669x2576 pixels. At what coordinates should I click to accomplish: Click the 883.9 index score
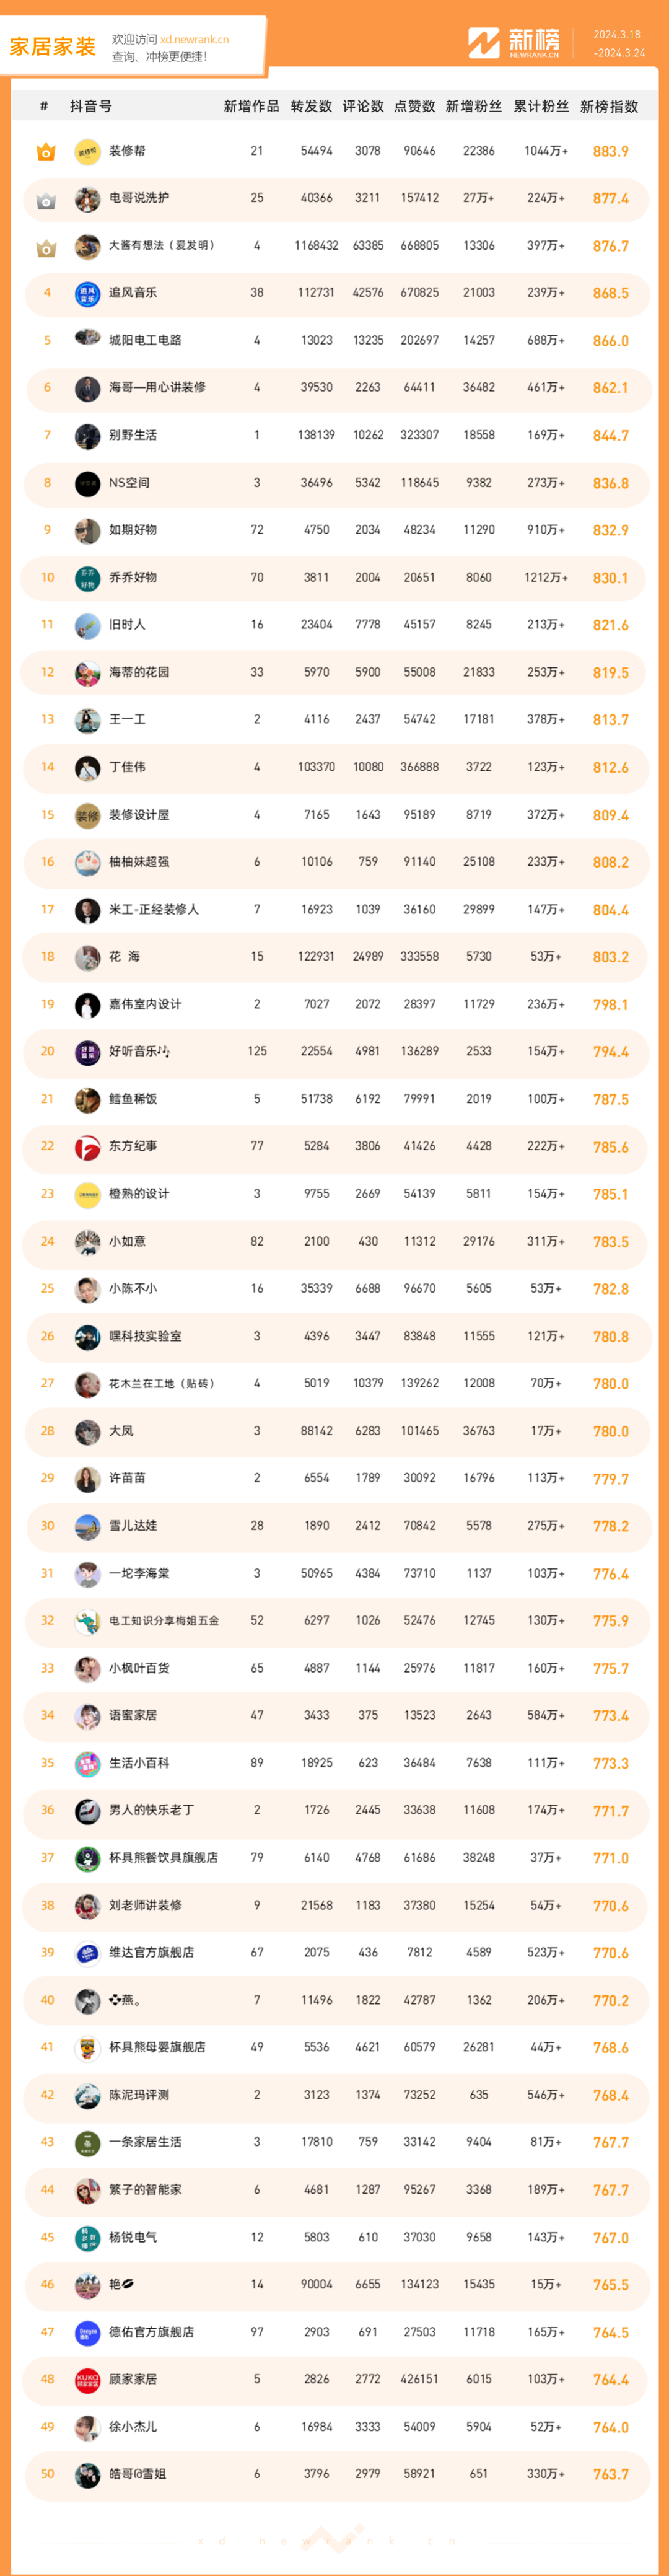coord(610,151)
